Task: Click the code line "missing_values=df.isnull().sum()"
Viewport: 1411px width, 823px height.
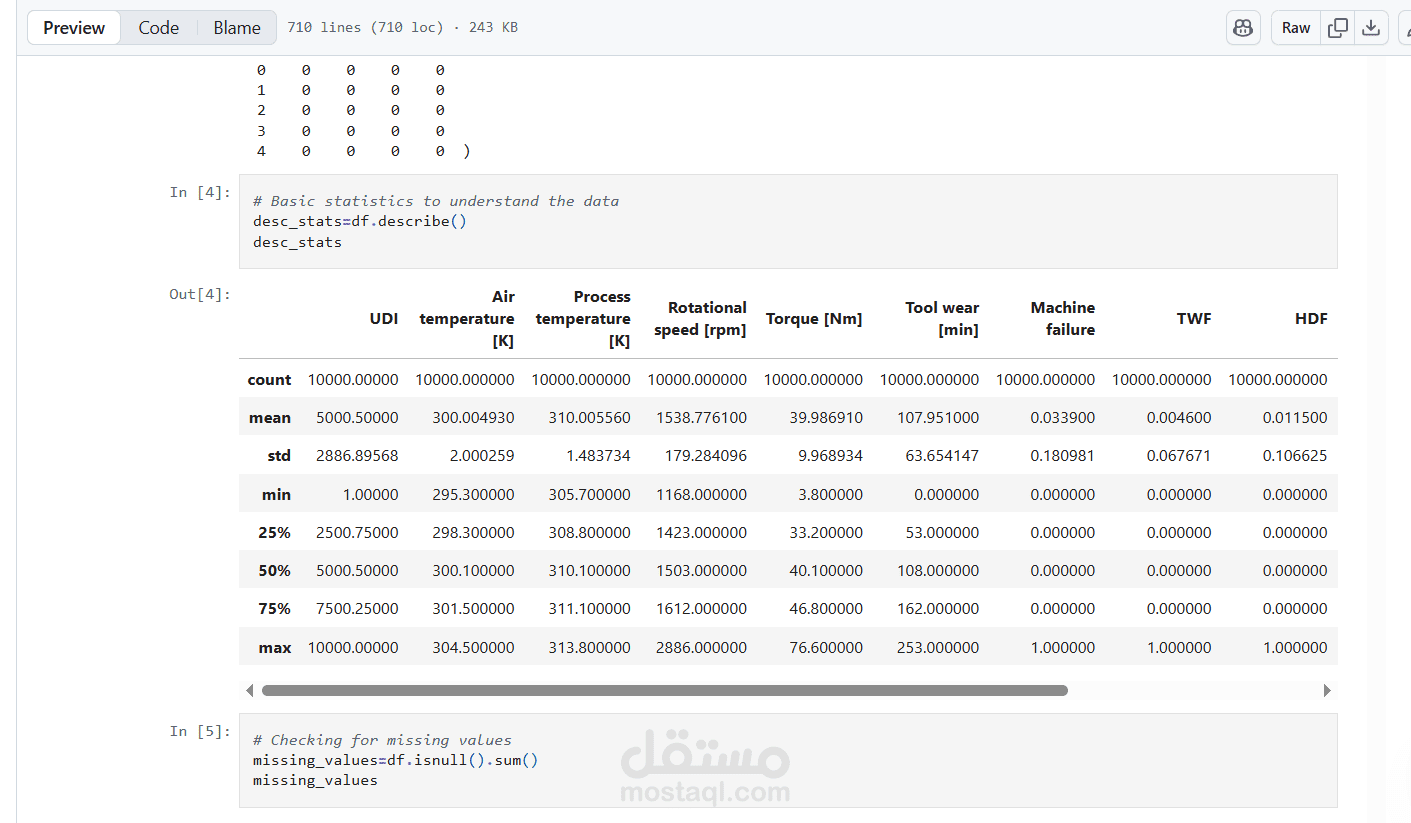Action: click(396, 760)
